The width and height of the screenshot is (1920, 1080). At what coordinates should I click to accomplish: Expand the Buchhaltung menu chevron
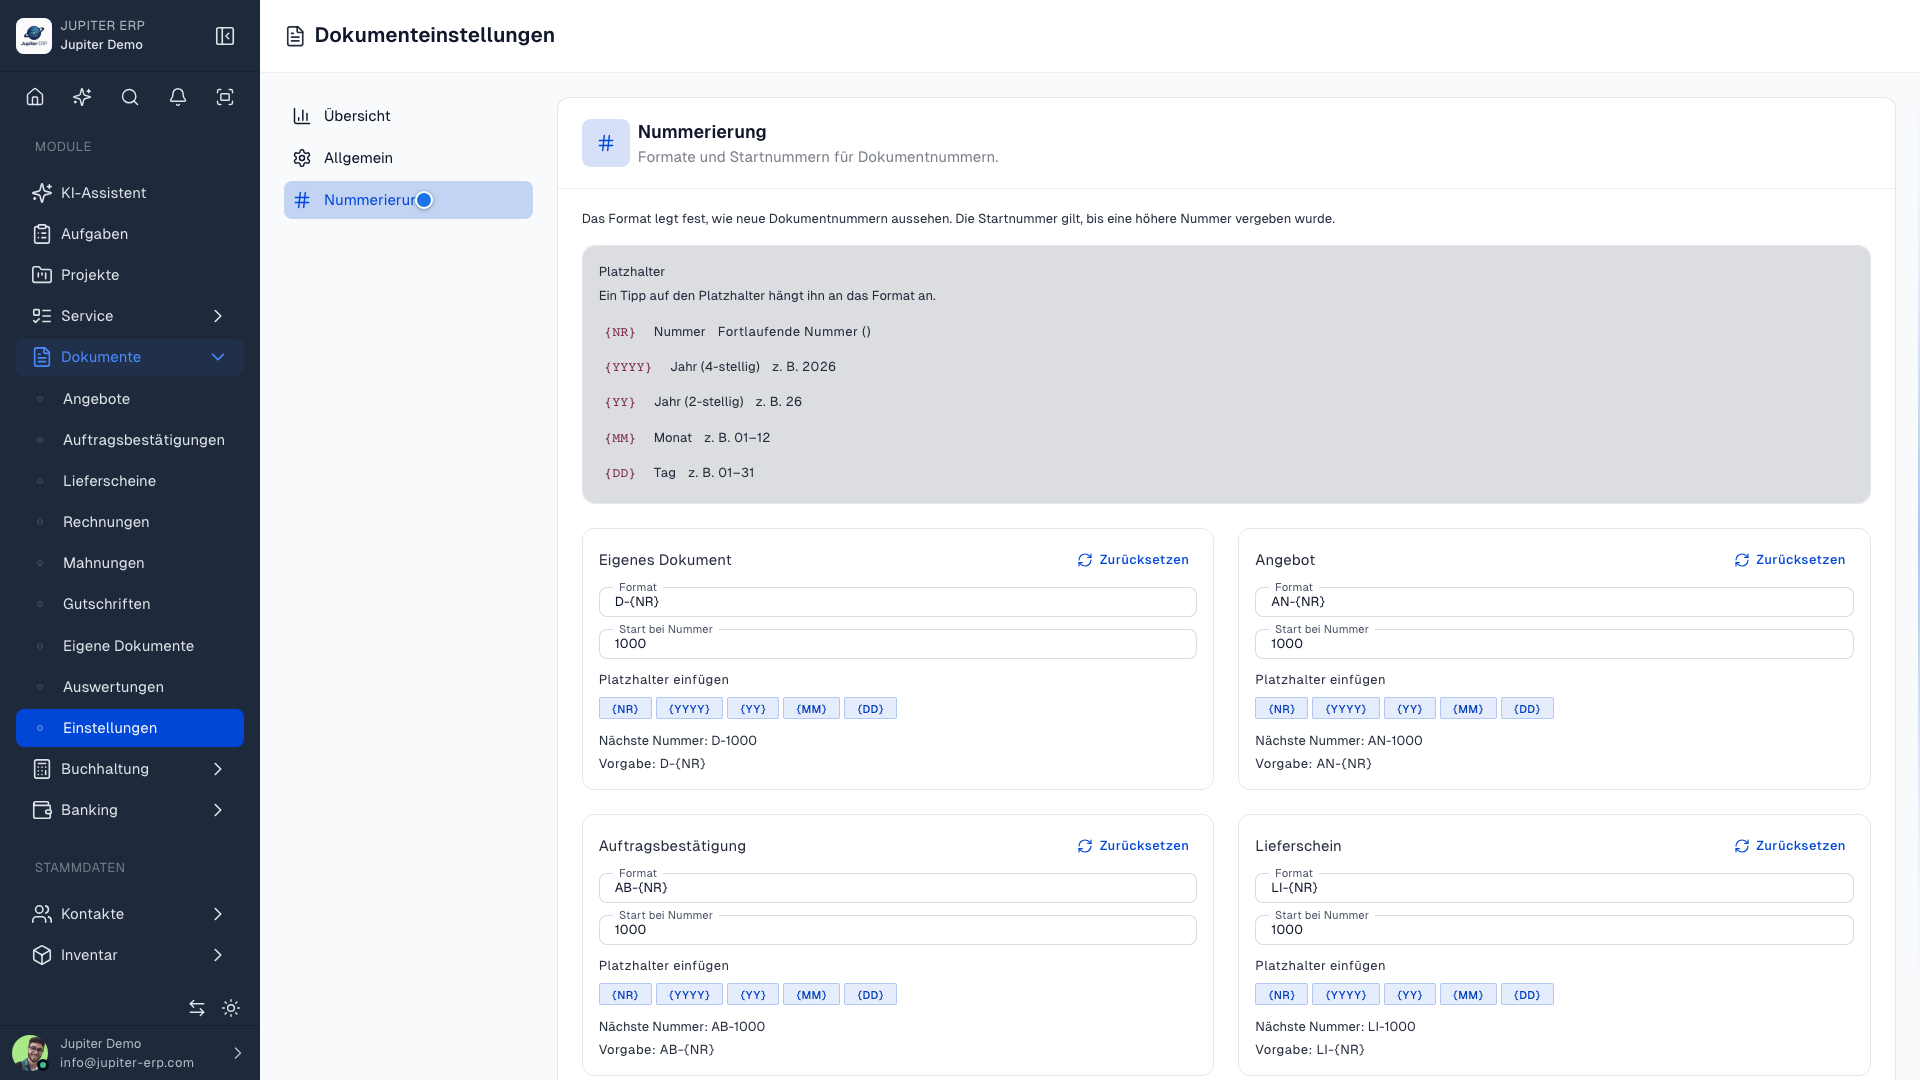[218, 769]
